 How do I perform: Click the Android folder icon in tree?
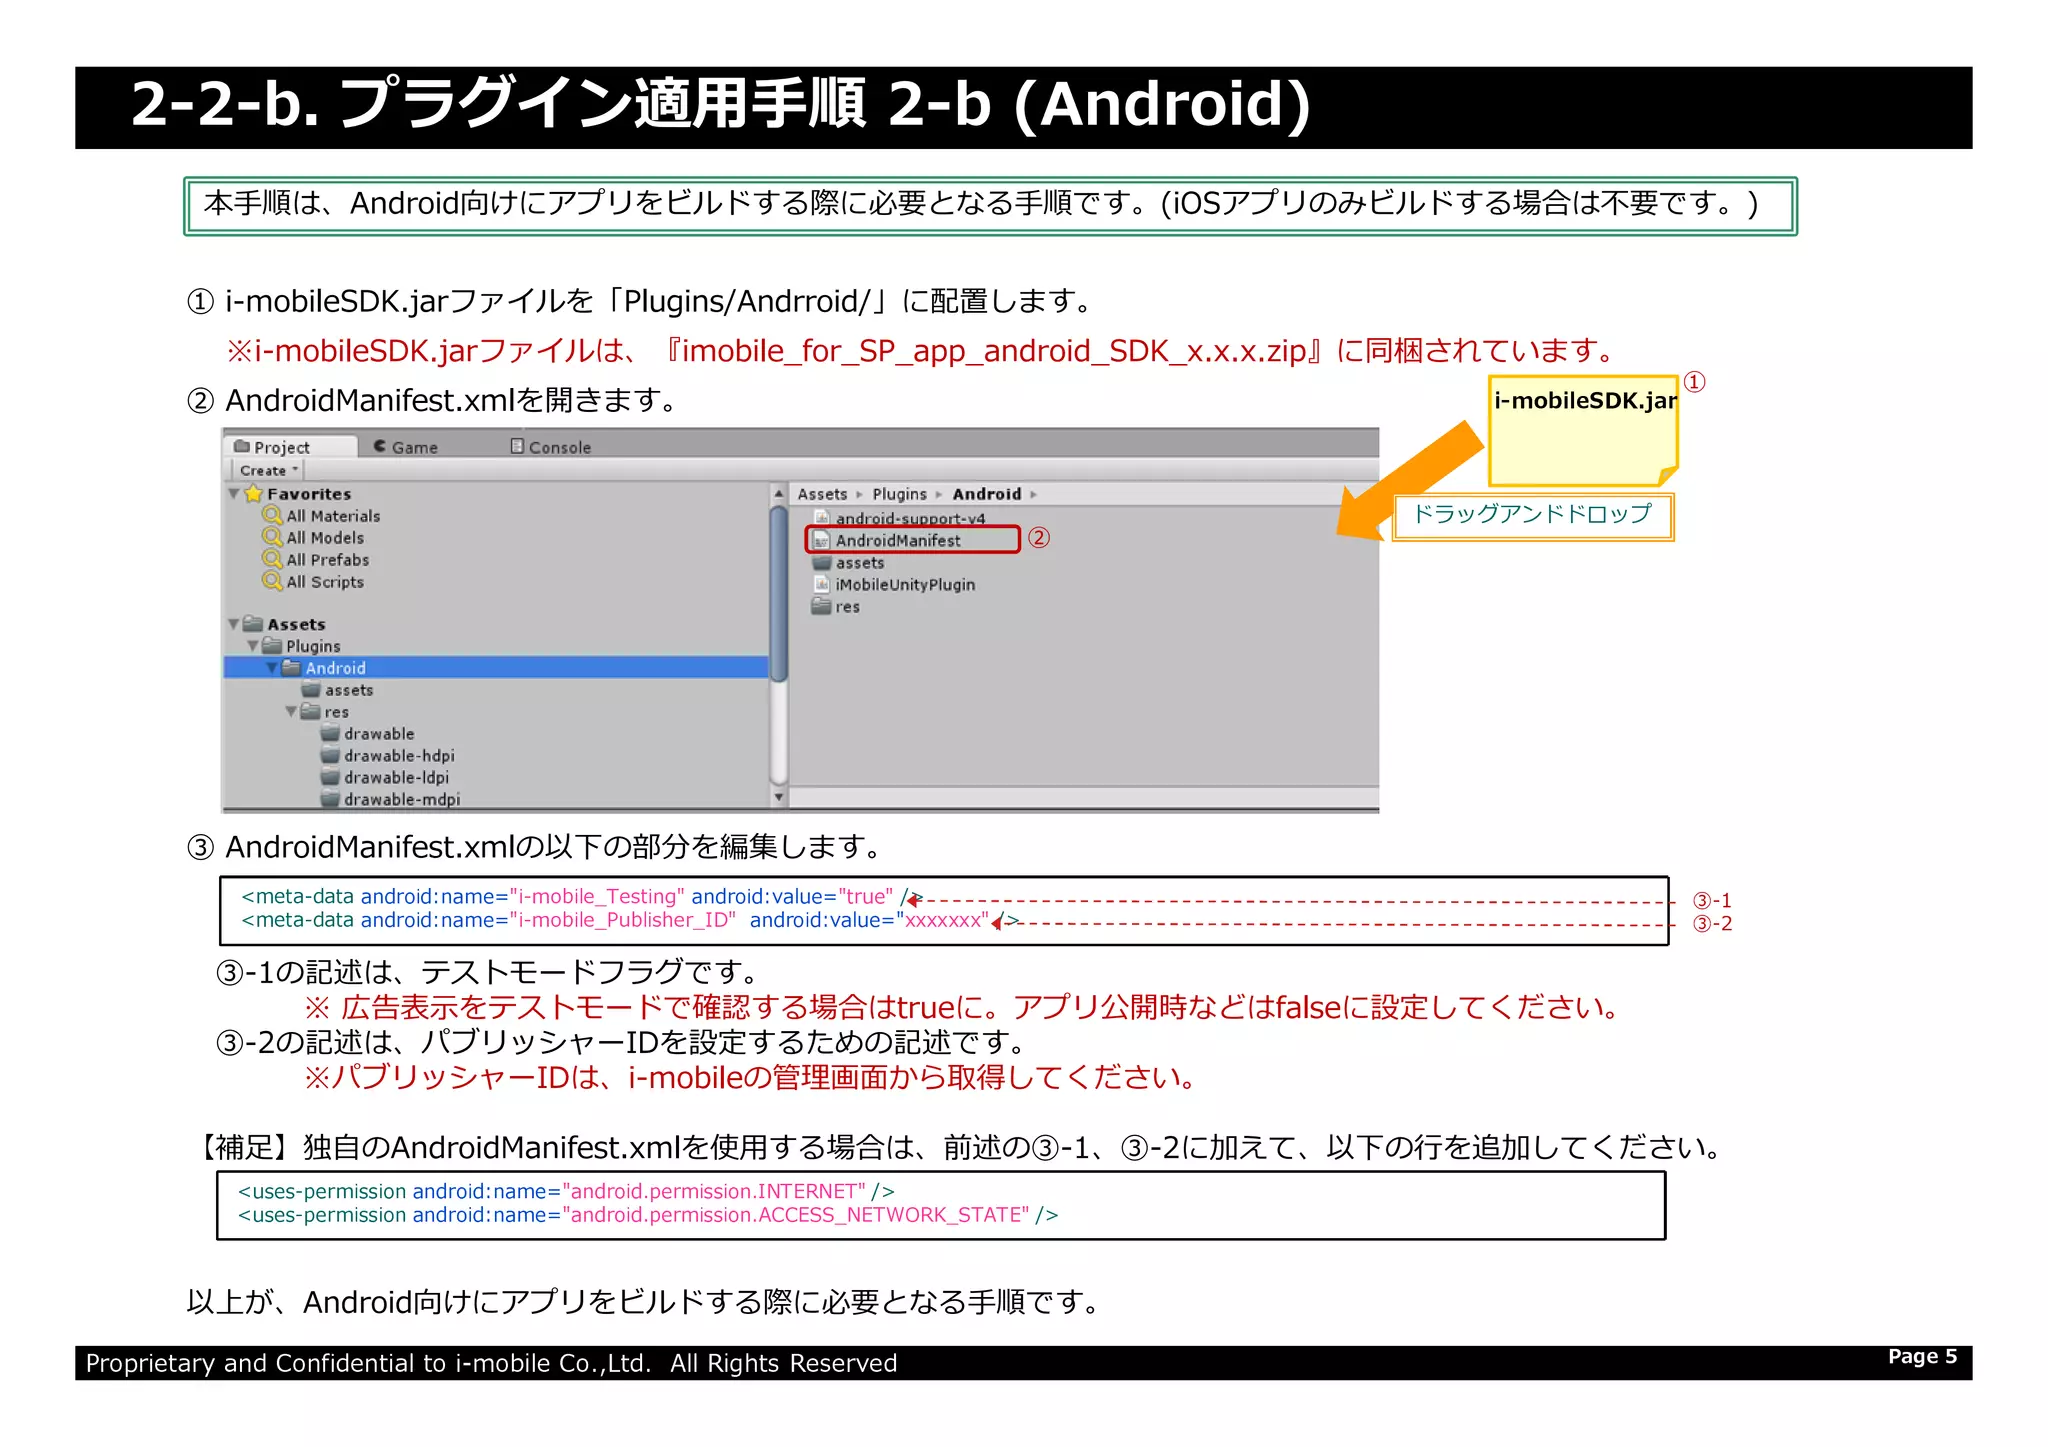pos(291,667)
